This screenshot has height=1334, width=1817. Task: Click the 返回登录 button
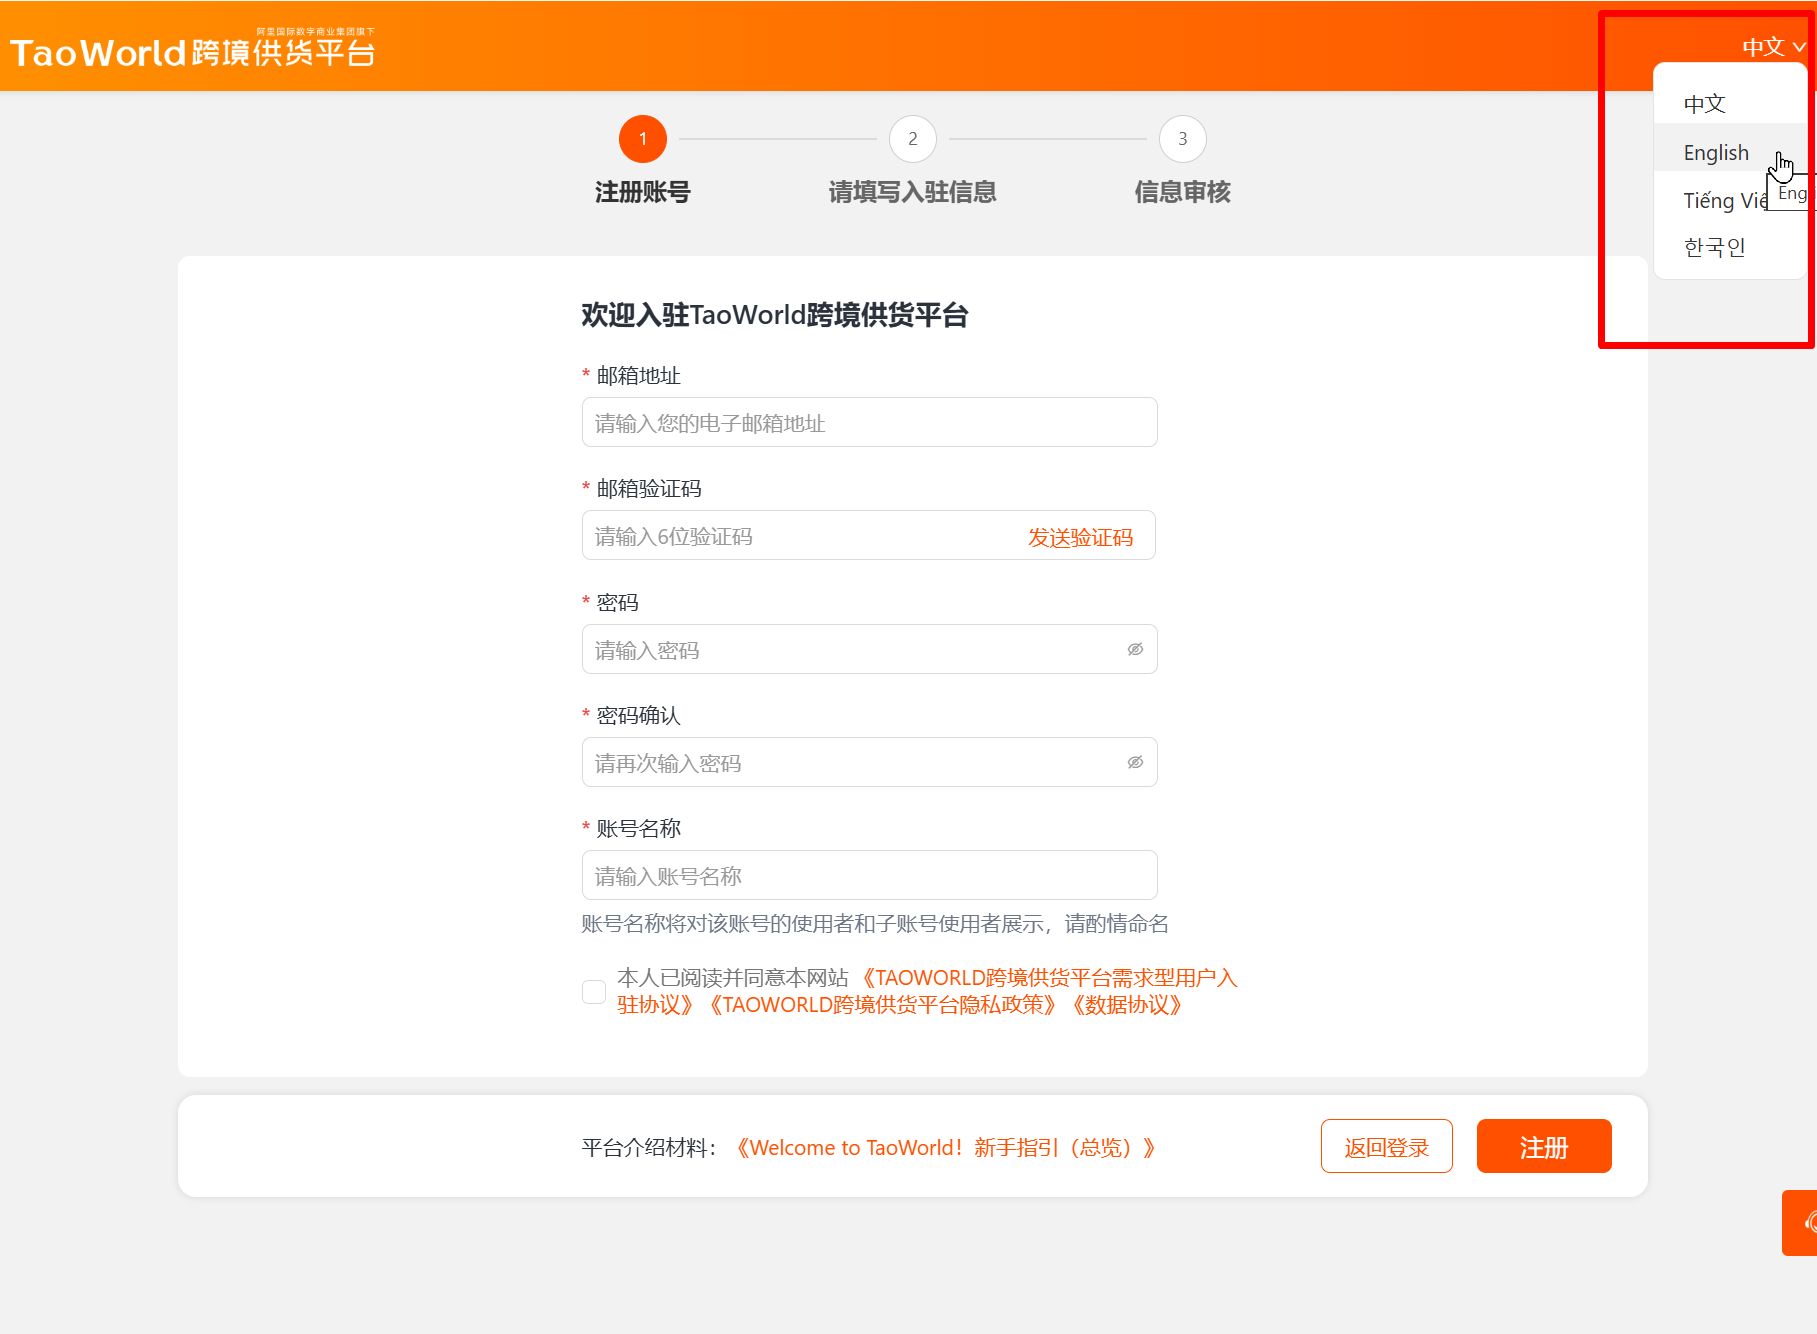point(1386,1147)
